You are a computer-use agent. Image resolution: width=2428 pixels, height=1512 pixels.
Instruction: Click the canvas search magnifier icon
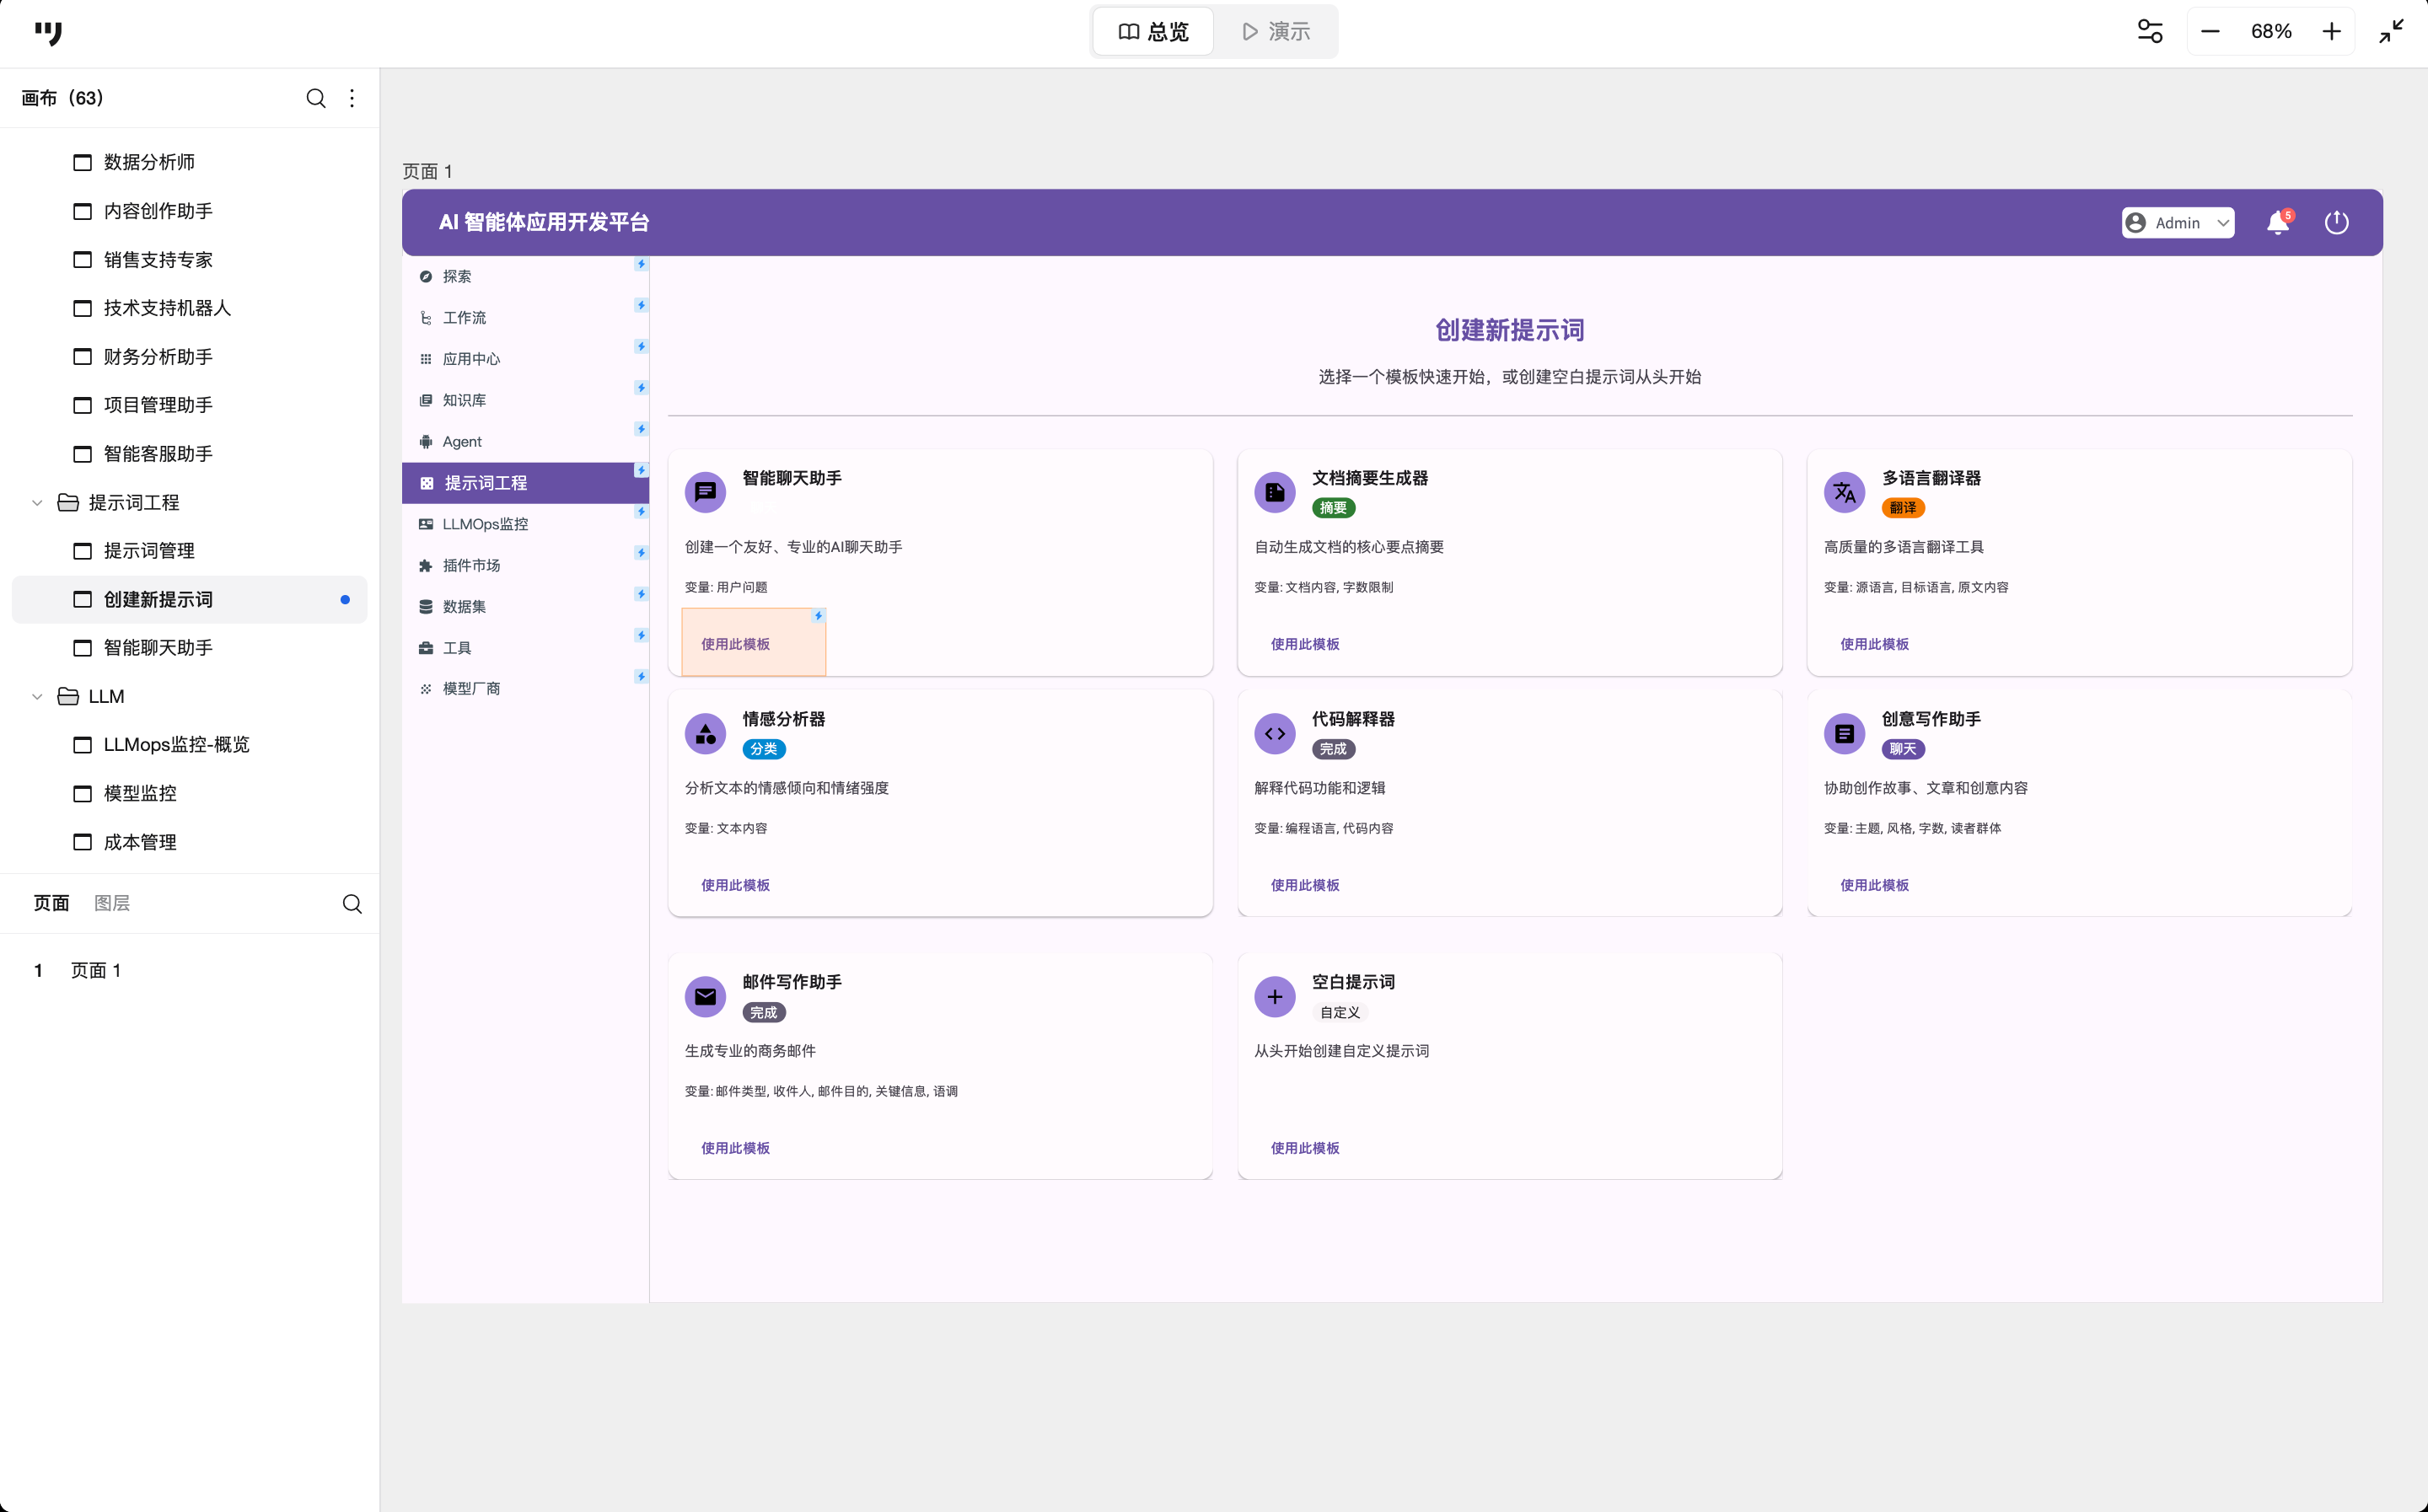[x=315, y=98]
